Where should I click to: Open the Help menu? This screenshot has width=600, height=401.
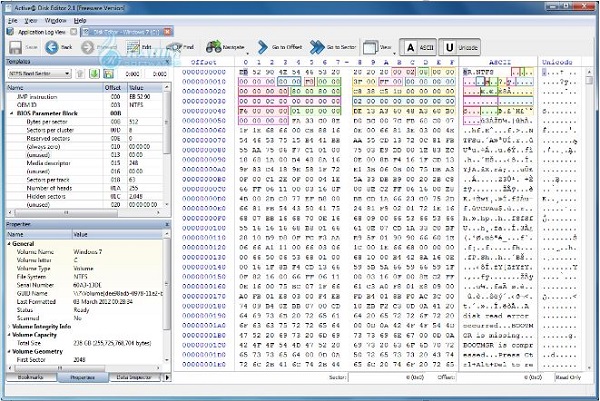pos(80,21)
